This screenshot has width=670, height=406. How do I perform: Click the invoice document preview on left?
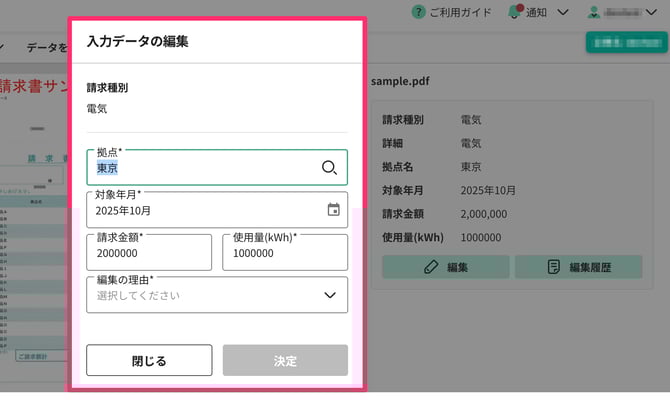[x=33, y=220]
